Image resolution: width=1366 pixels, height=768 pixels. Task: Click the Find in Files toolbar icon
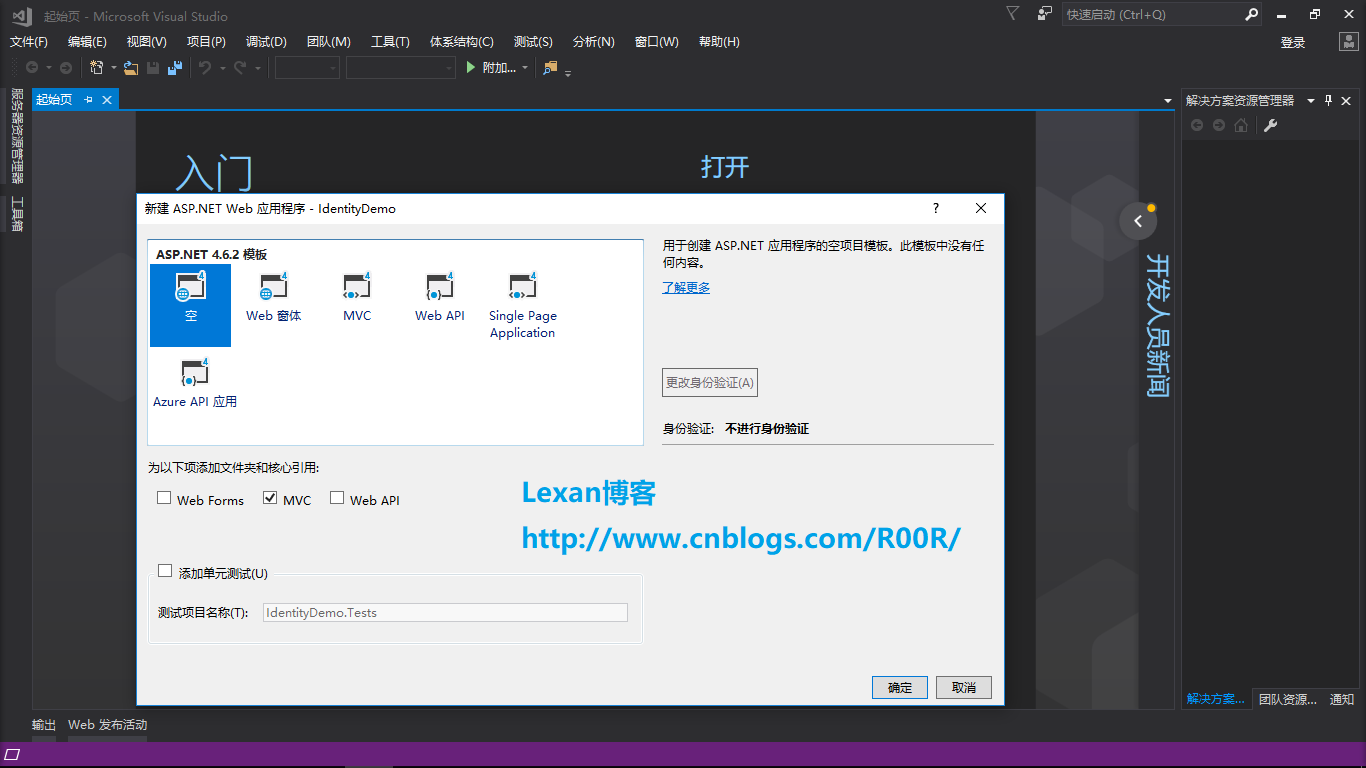click(550, 68)
